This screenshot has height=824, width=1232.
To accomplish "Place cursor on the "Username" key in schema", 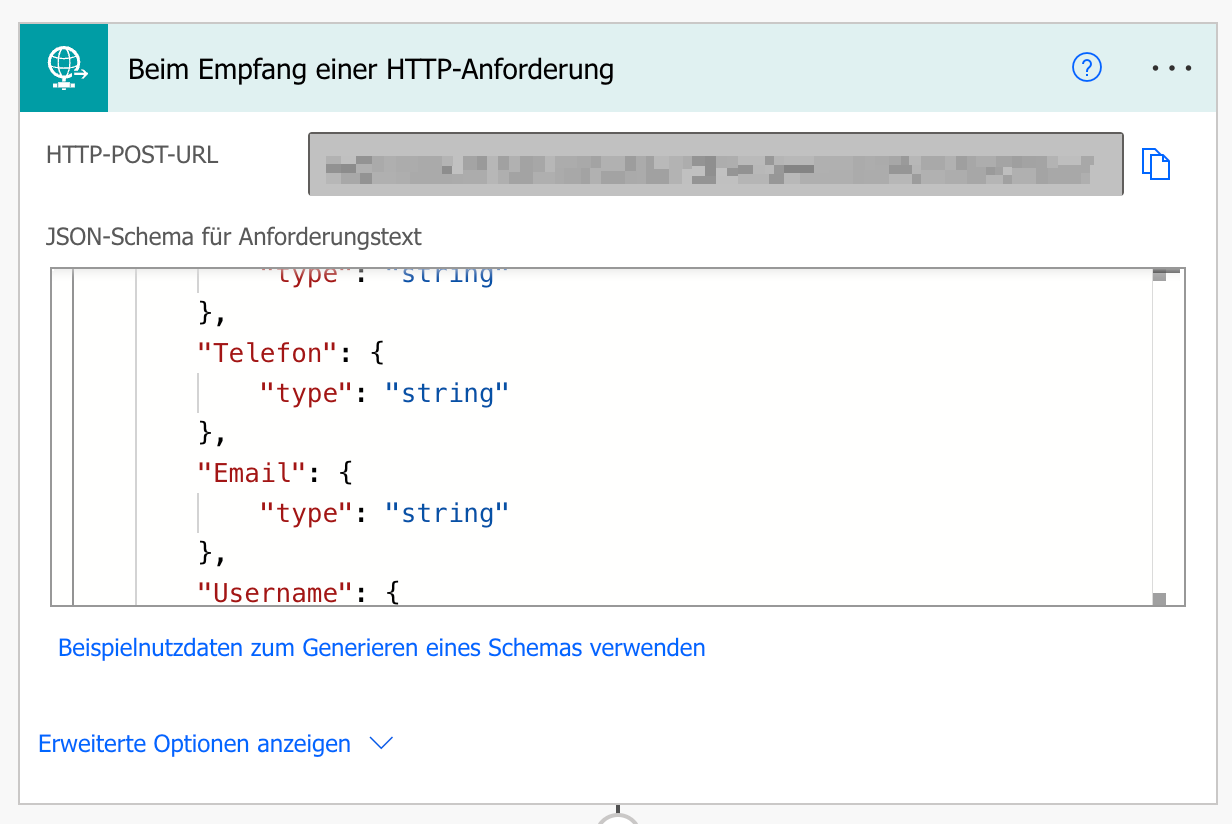I will pyautogui.click(x=267, y=592).
